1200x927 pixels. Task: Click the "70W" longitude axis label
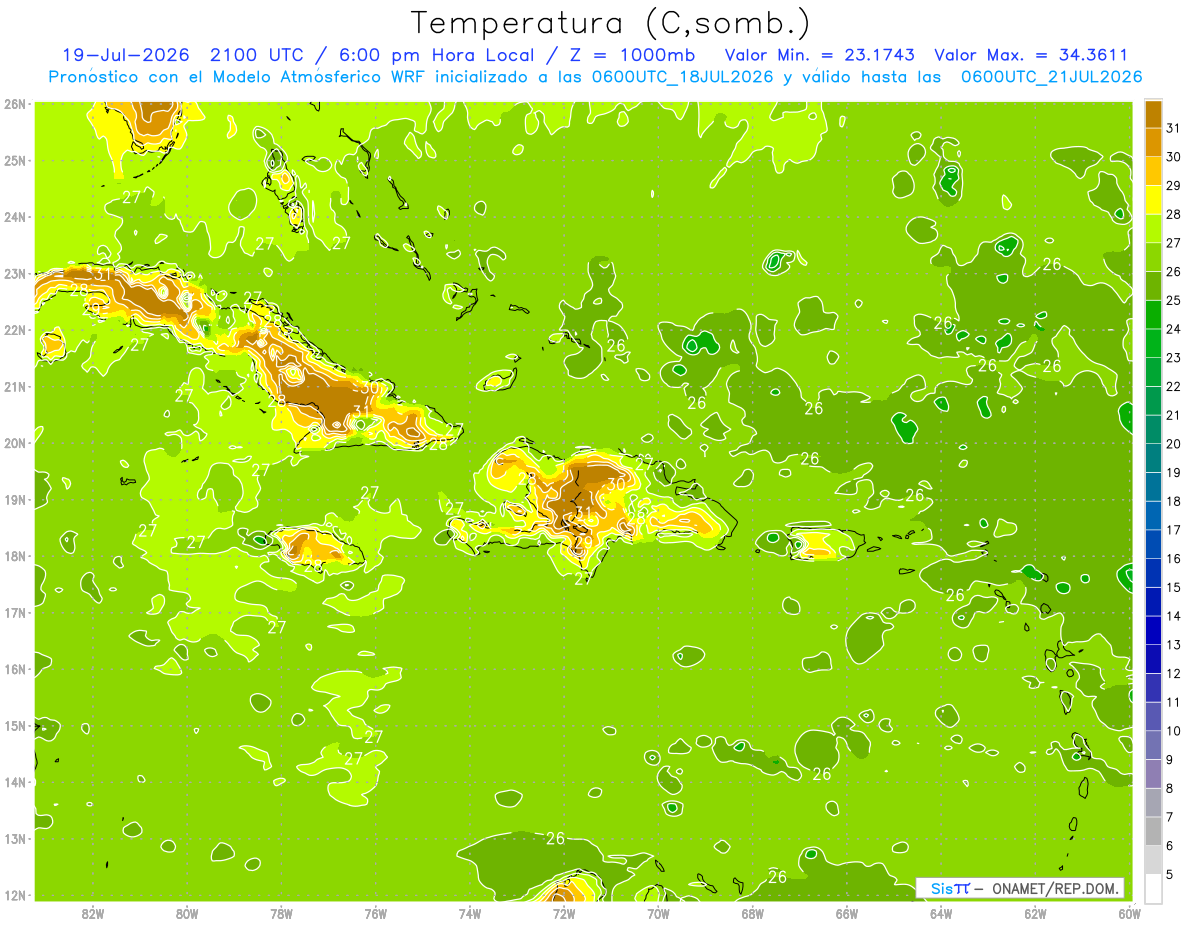658,912
